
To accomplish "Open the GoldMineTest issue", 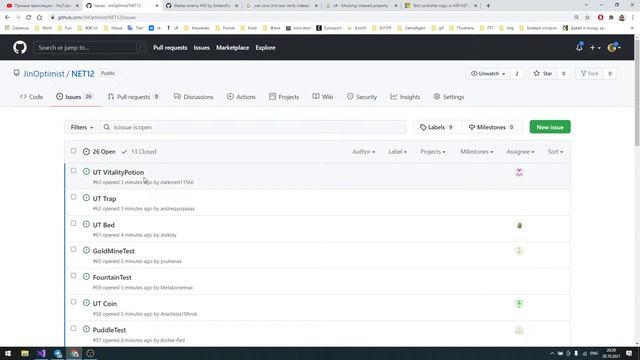I will [x=113, y=251].
